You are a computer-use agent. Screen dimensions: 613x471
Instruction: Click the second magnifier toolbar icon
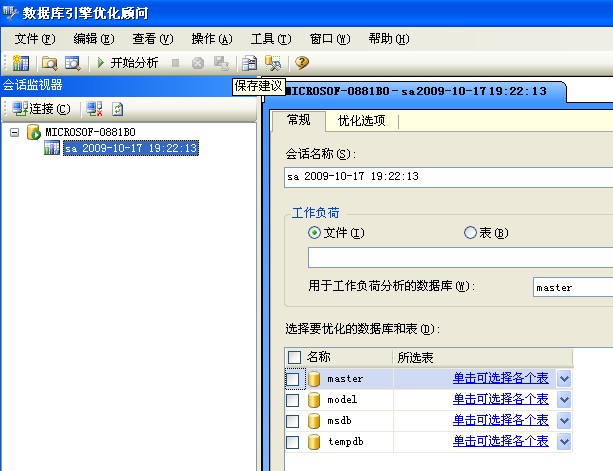click(x=73, y=63)
